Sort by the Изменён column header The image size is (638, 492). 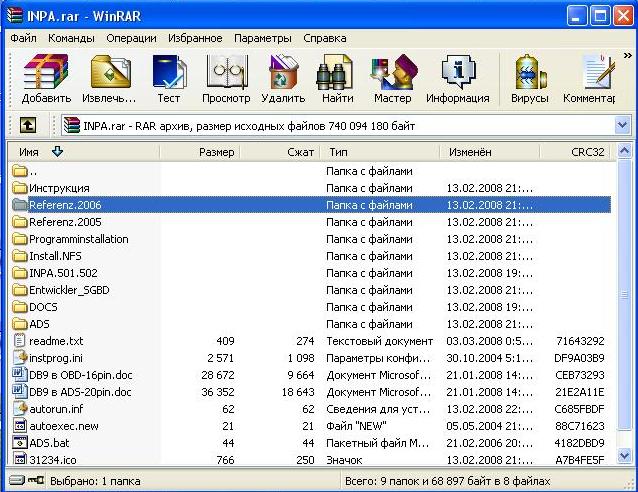(x=490, y=152)
